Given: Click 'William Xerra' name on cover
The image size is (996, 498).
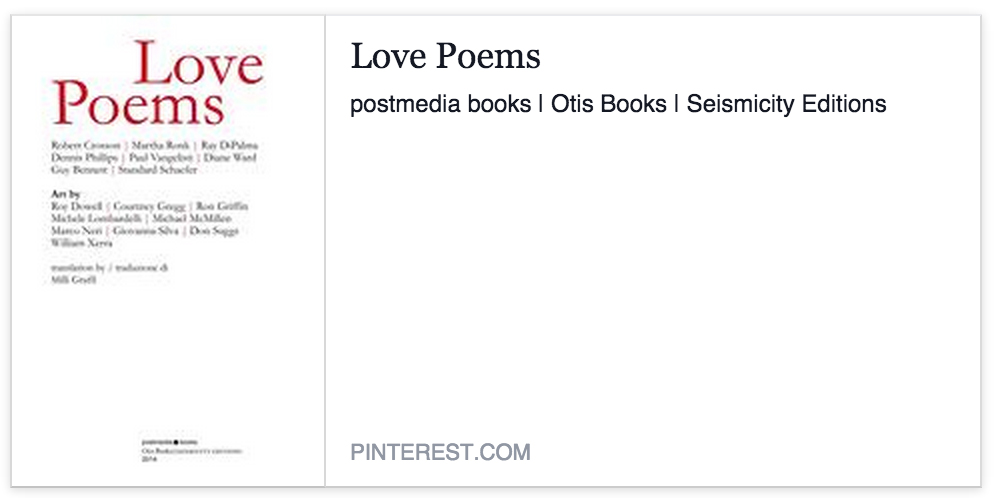Looking at the screenshot, I should click(x=81, y=243).
